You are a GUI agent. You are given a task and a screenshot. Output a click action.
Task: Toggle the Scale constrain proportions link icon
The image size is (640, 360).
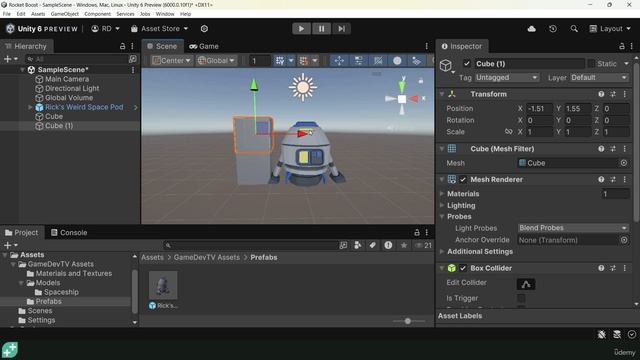pos(508,132)
